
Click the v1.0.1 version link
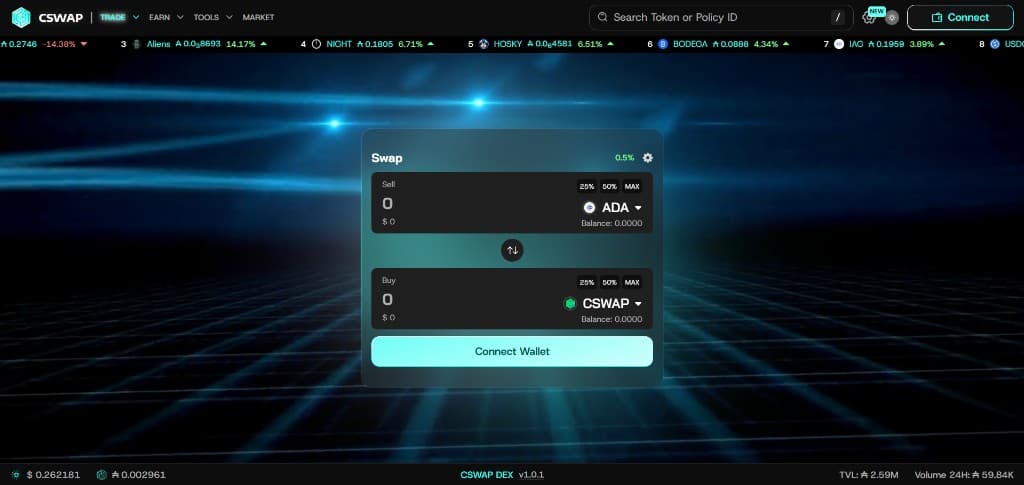point(532,475)
